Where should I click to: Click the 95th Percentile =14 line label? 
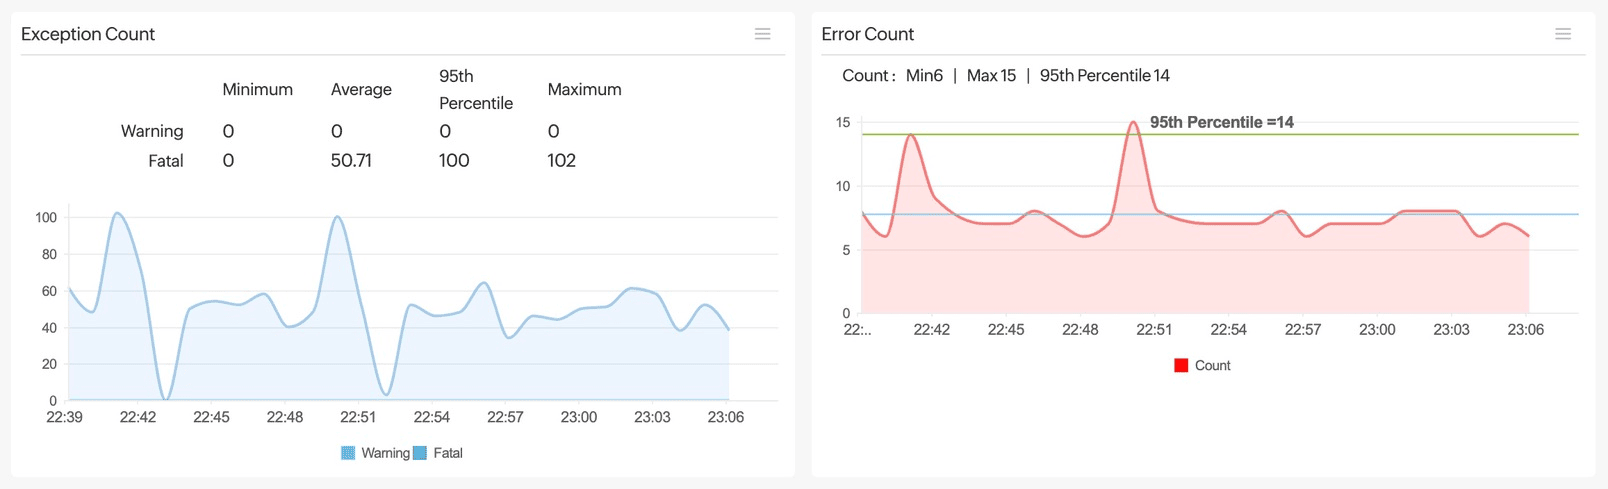pyautogui.click(x=1221, y=122)
